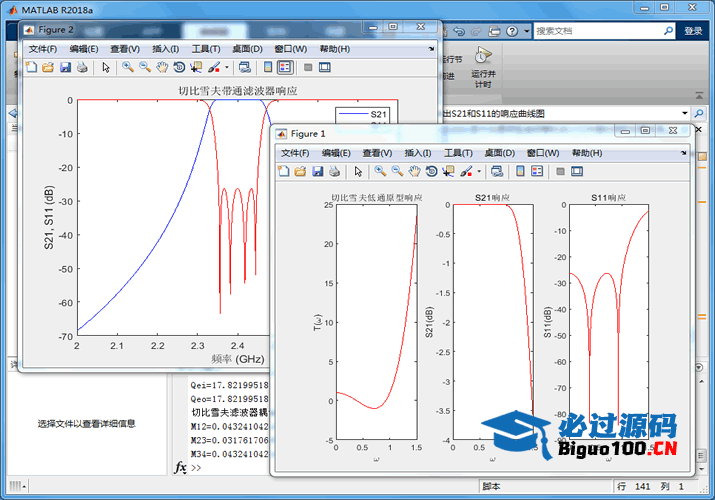Activate Zoom In tool in Figure 2
The image size is (715, 500).
128,67
